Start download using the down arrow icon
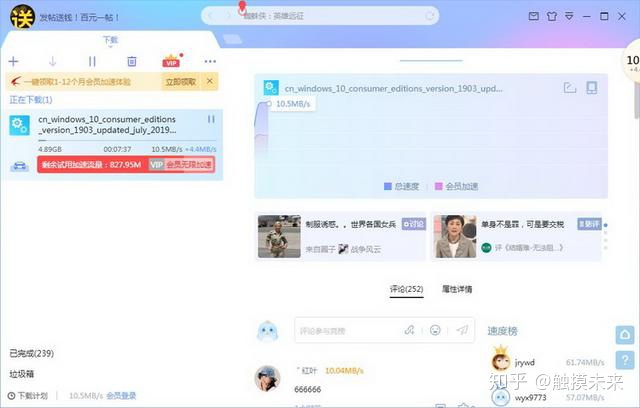 (x=52, y=62)
